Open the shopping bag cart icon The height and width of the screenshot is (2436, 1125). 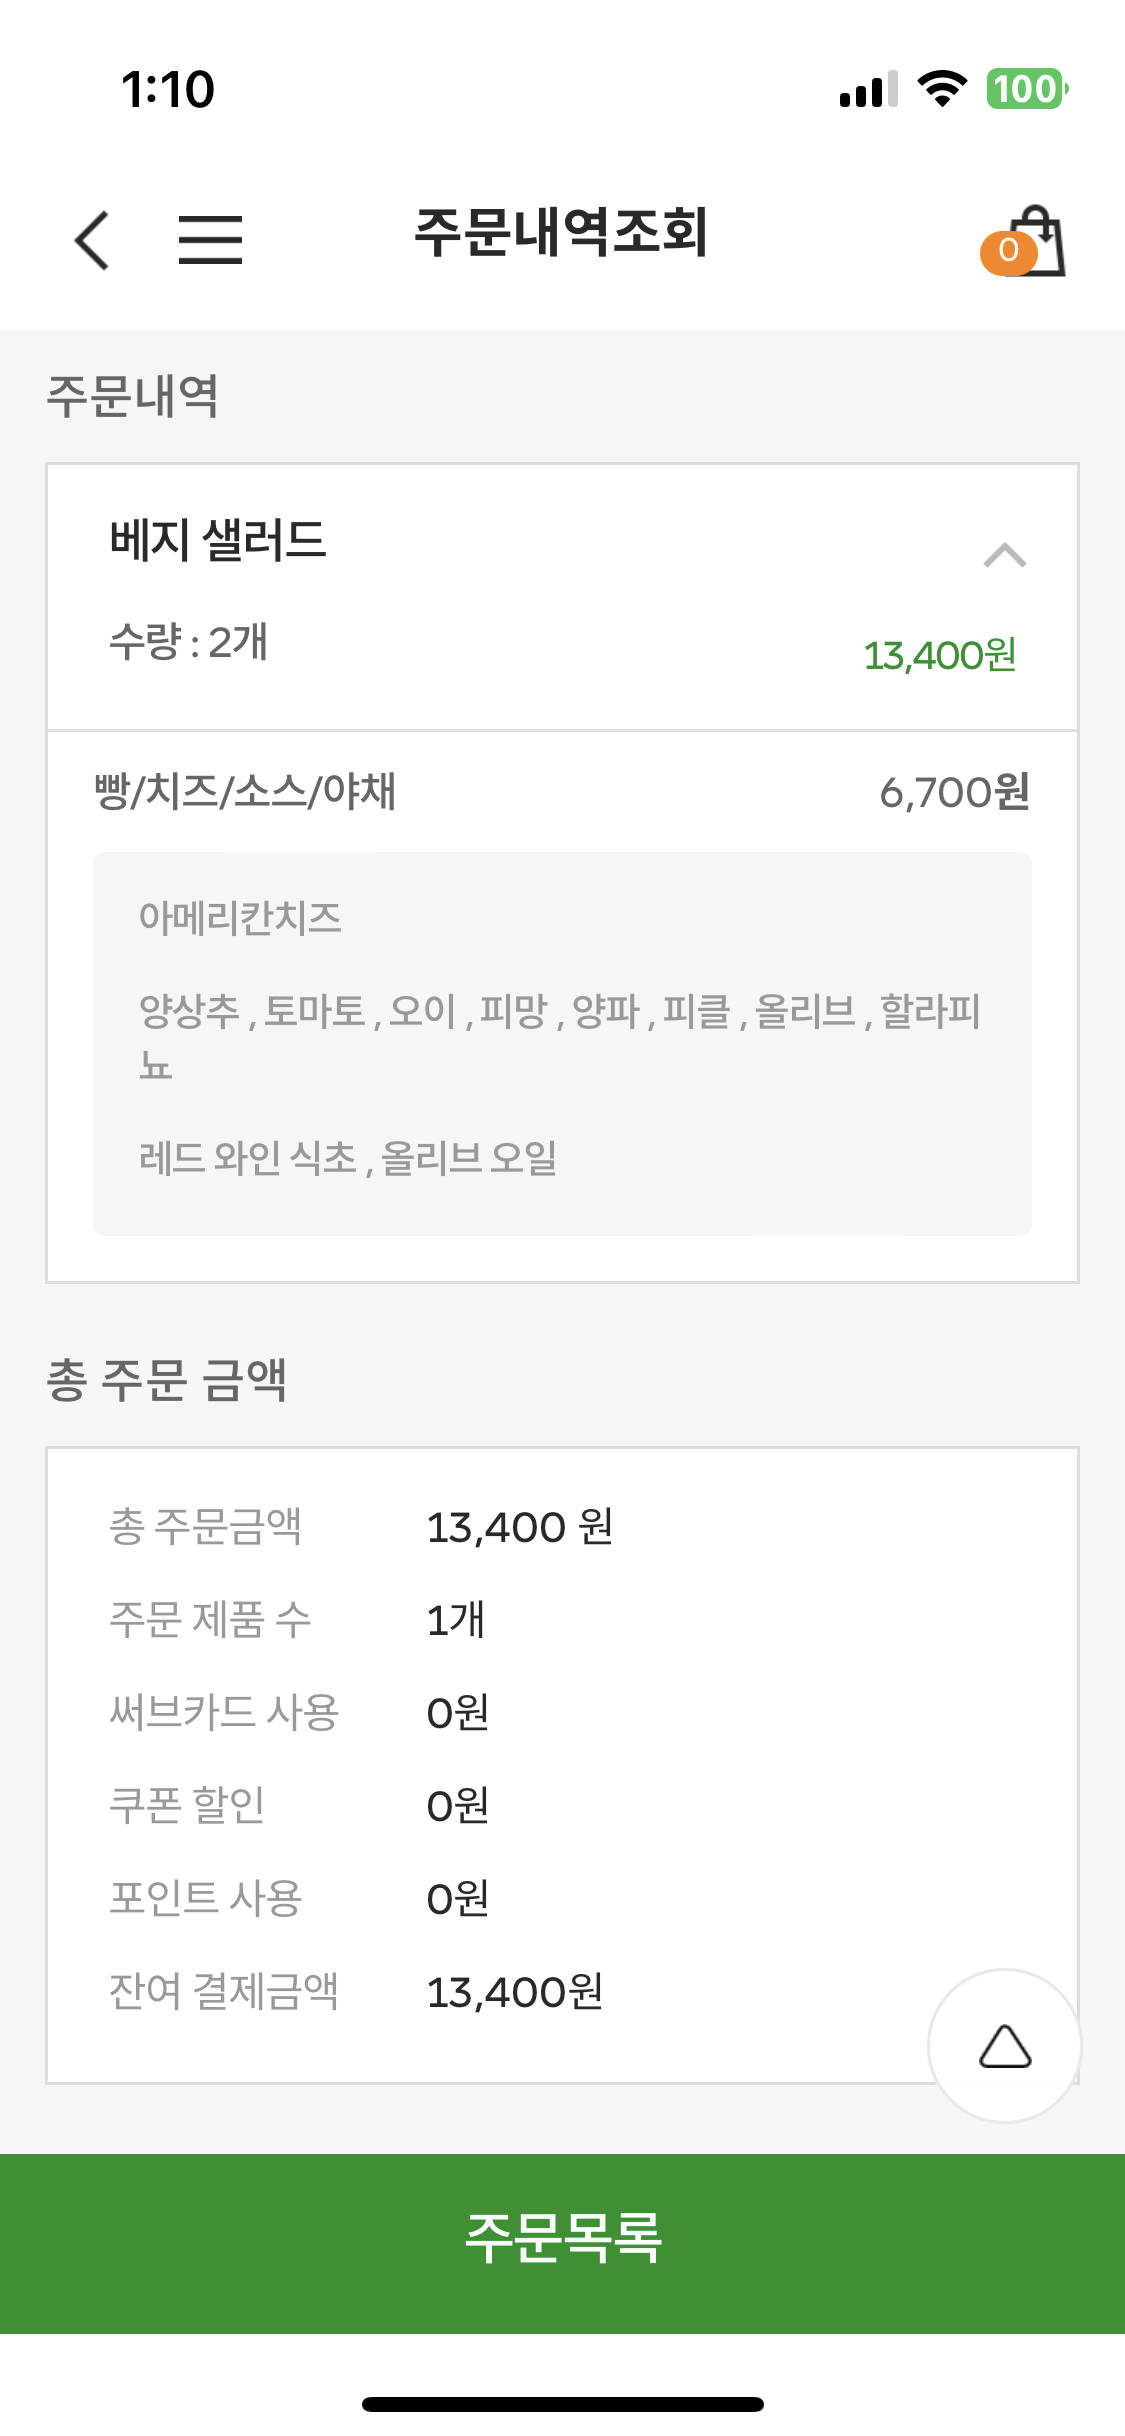1036,240
